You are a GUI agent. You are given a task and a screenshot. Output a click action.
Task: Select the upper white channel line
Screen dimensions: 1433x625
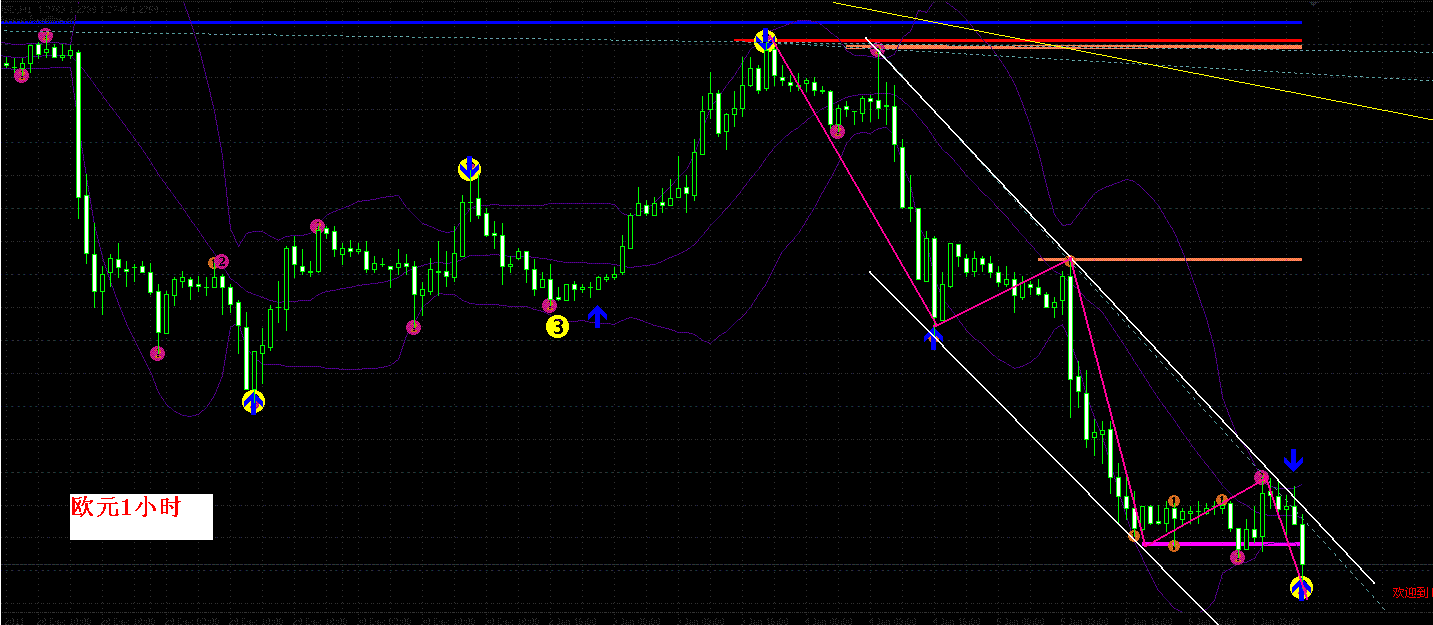1120,312
